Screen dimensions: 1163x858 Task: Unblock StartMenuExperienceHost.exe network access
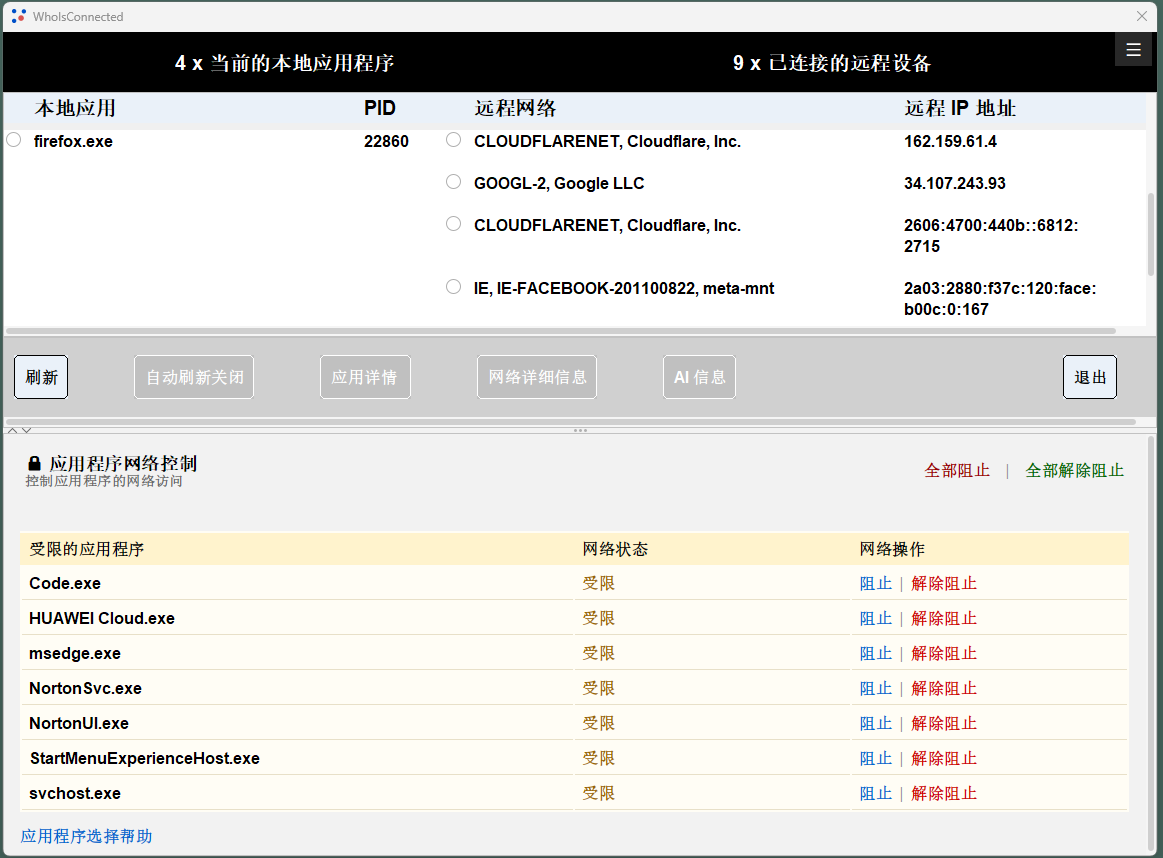(x=943, y=758)
